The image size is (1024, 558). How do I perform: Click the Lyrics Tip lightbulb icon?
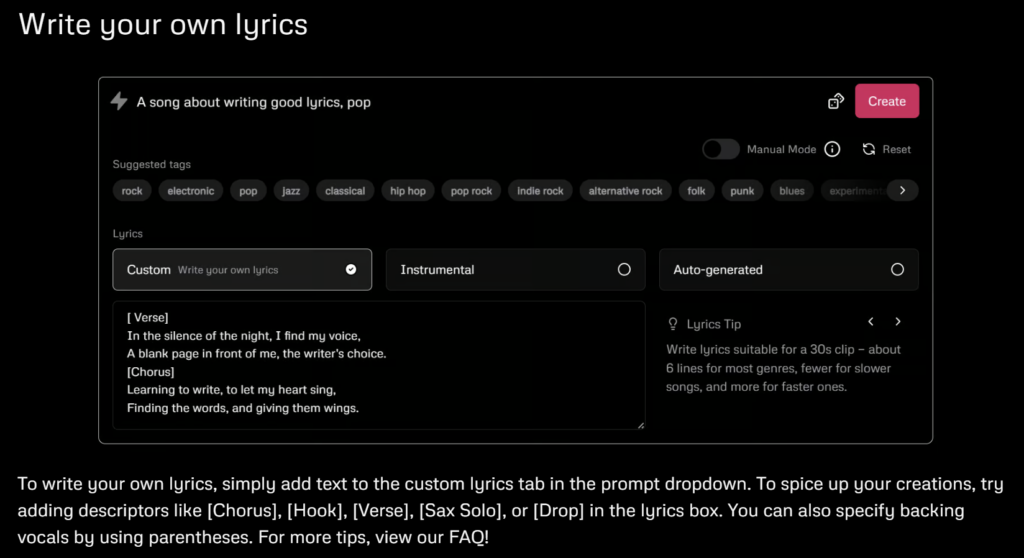coord(673,323)
